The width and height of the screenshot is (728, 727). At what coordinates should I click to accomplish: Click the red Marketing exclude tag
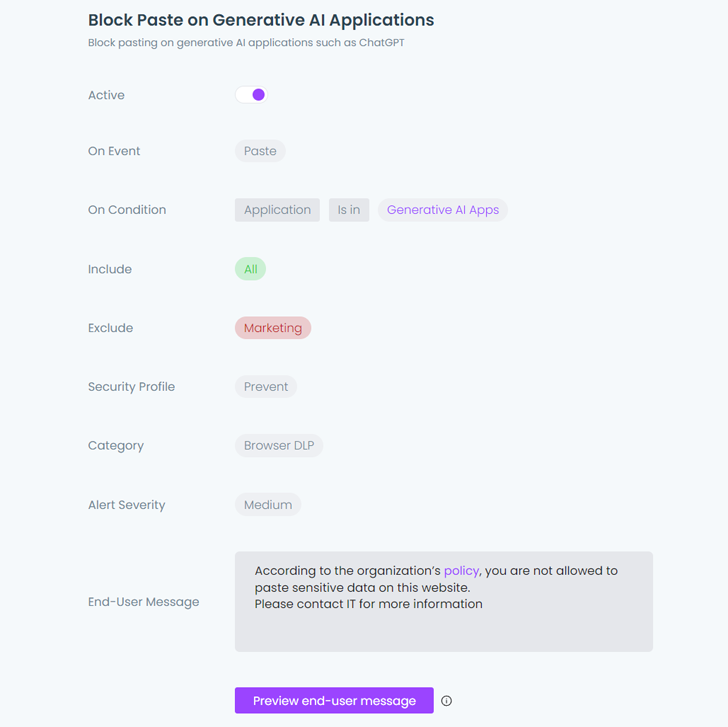[273, 328]
